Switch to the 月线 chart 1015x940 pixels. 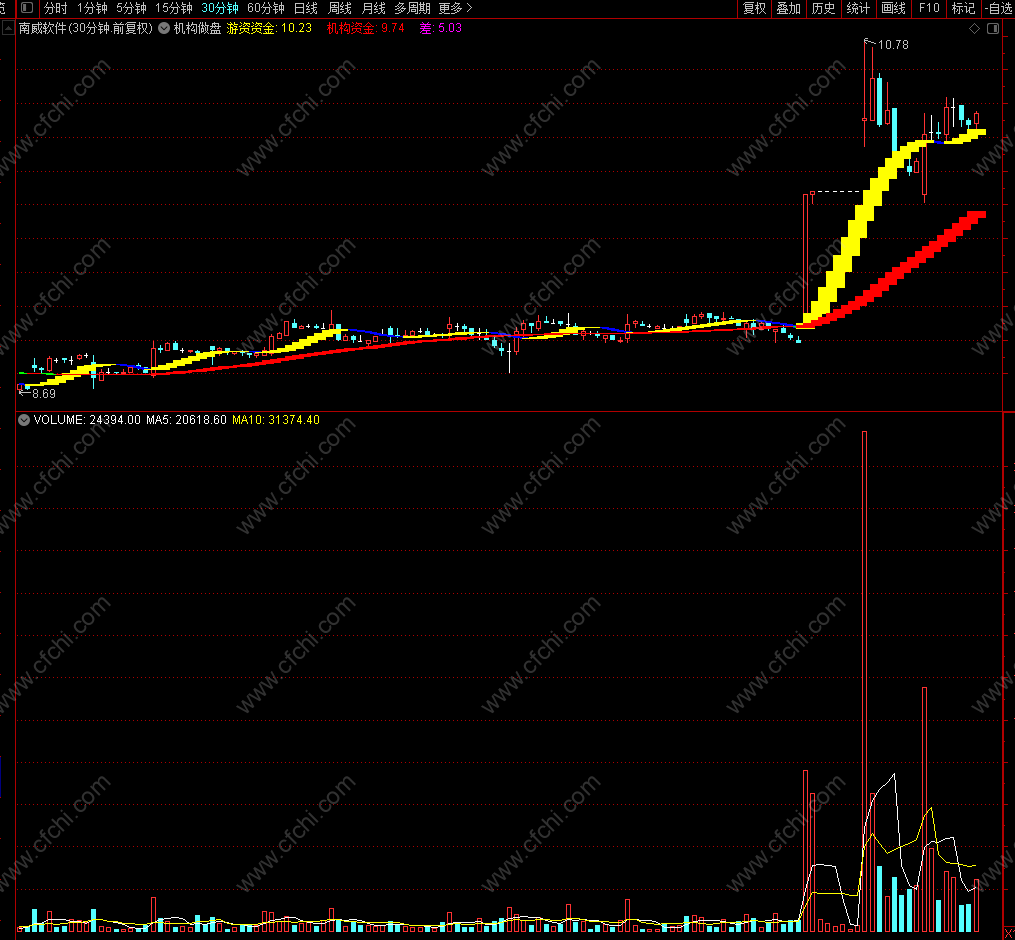374,8
